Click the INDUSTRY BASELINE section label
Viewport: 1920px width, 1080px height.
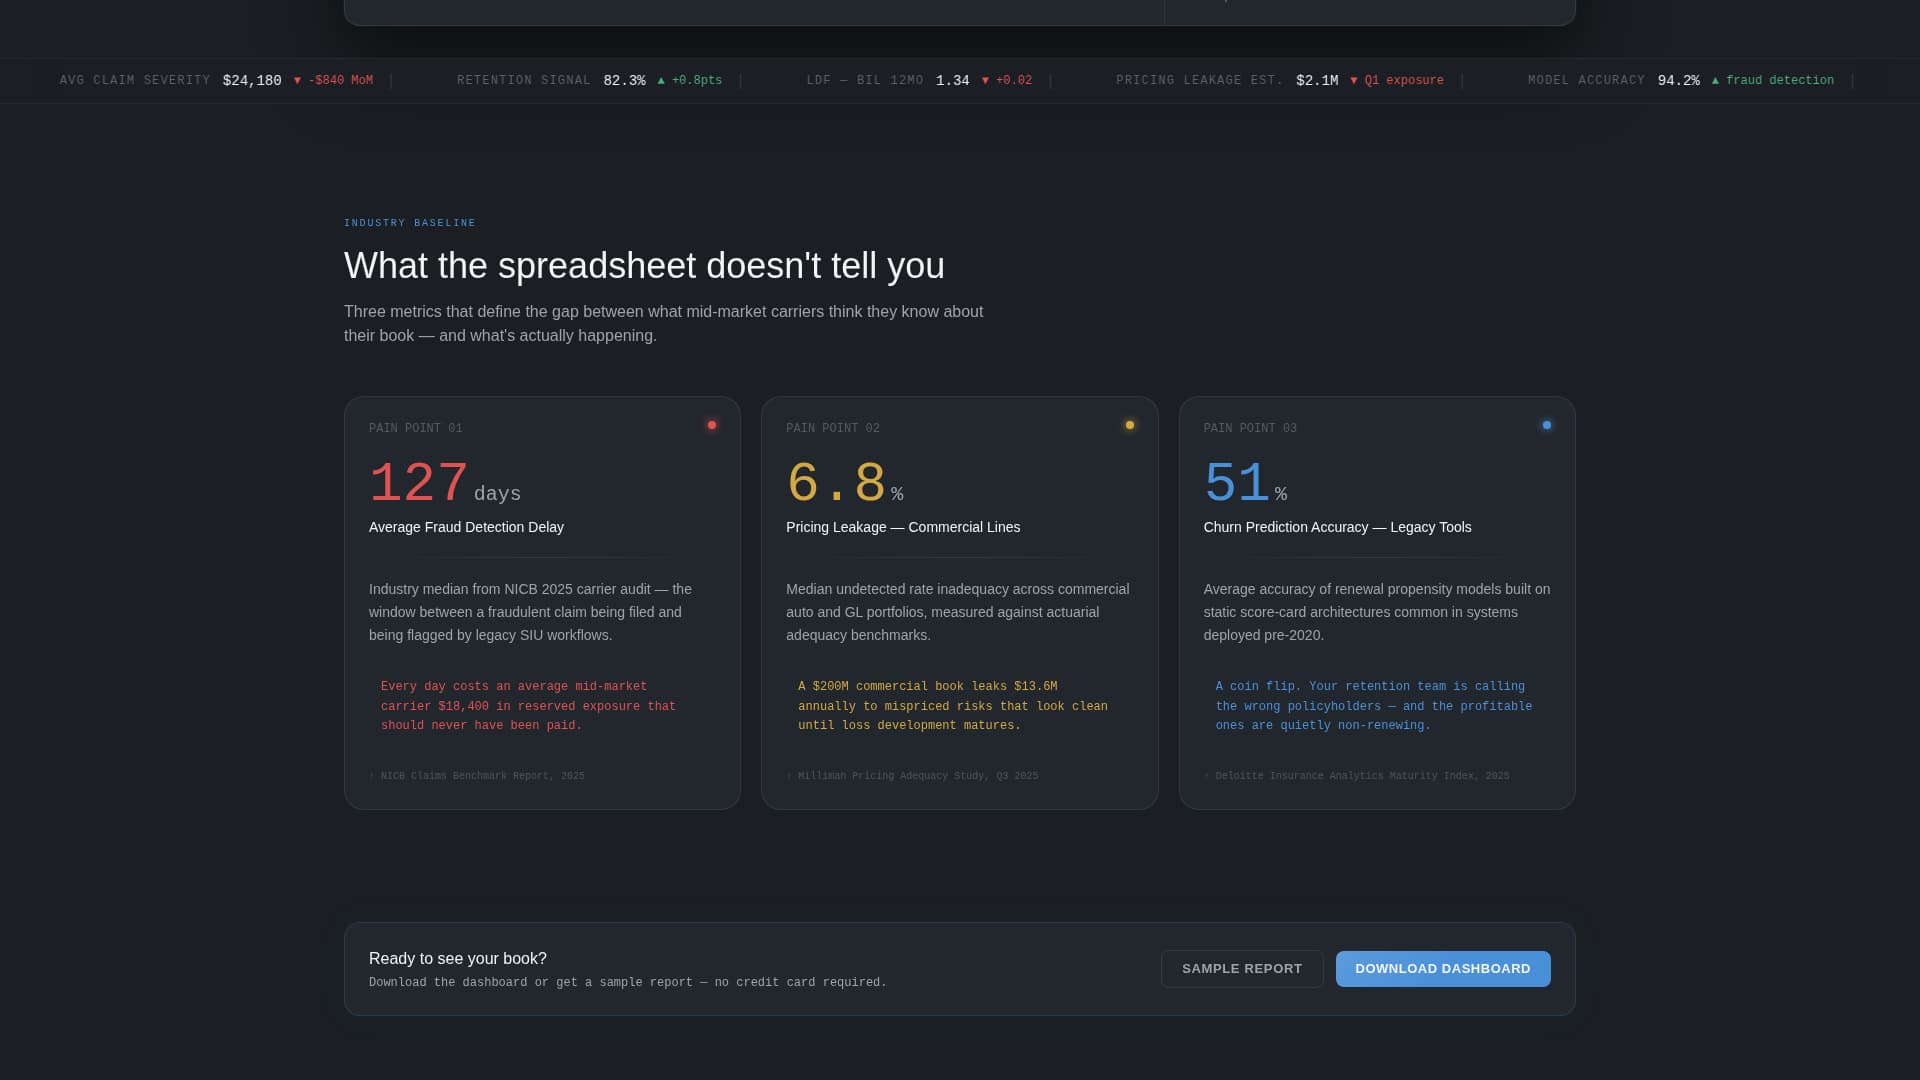[410, 222]
